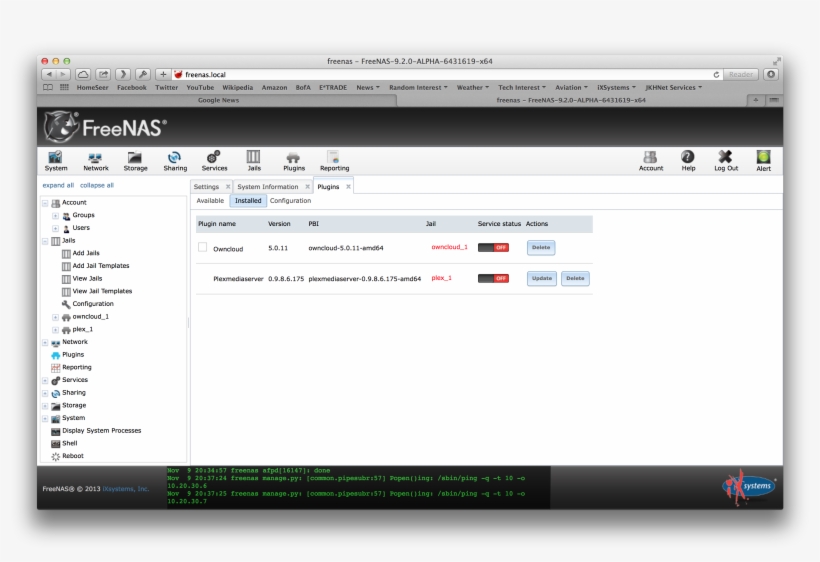Open Shell in the sidebar tree
Screen dimensions: 820x562
(69, 443)
